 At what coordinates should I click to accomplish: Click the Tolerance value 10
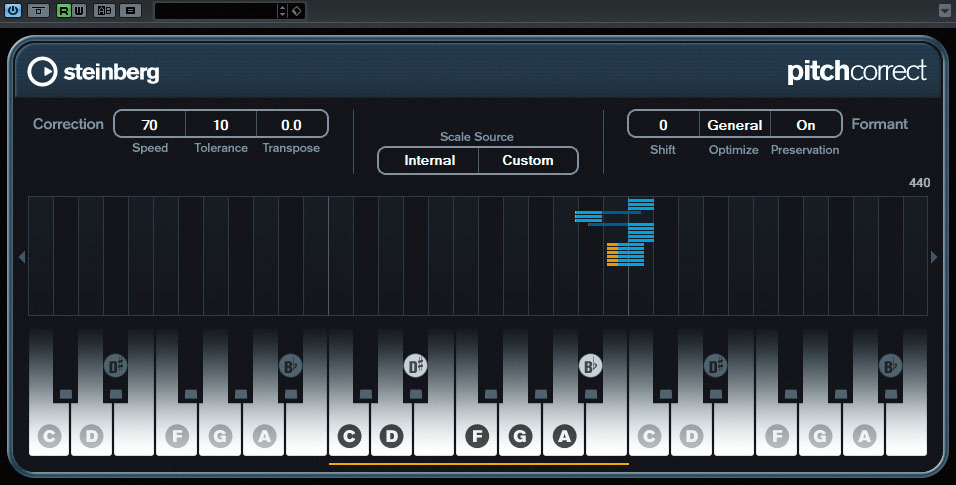pyautogui.click(x=221, y=125)
